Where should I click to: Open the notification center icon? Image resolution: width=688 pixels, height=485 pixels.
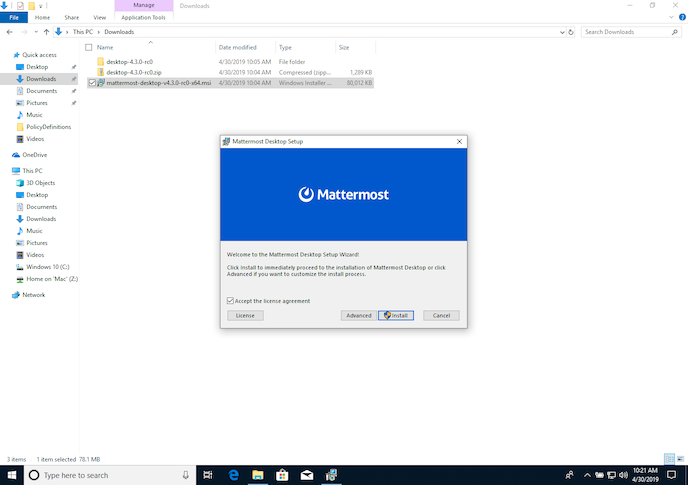pyautogui.click(x=670, y=474)
